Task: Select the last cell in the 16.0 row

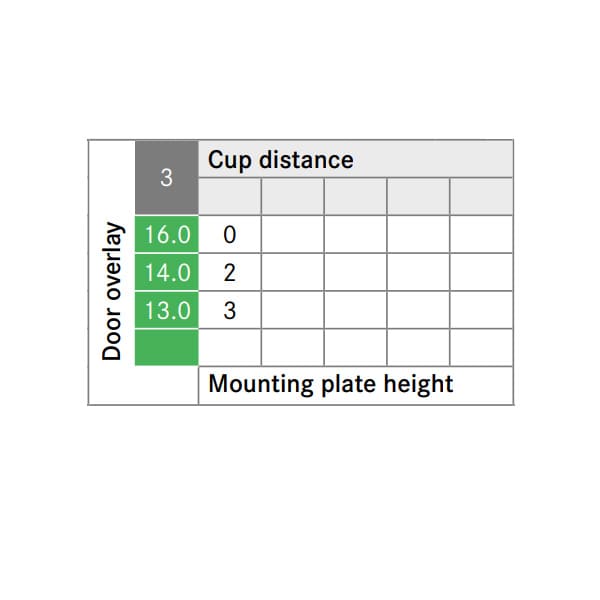Action: 481,234
